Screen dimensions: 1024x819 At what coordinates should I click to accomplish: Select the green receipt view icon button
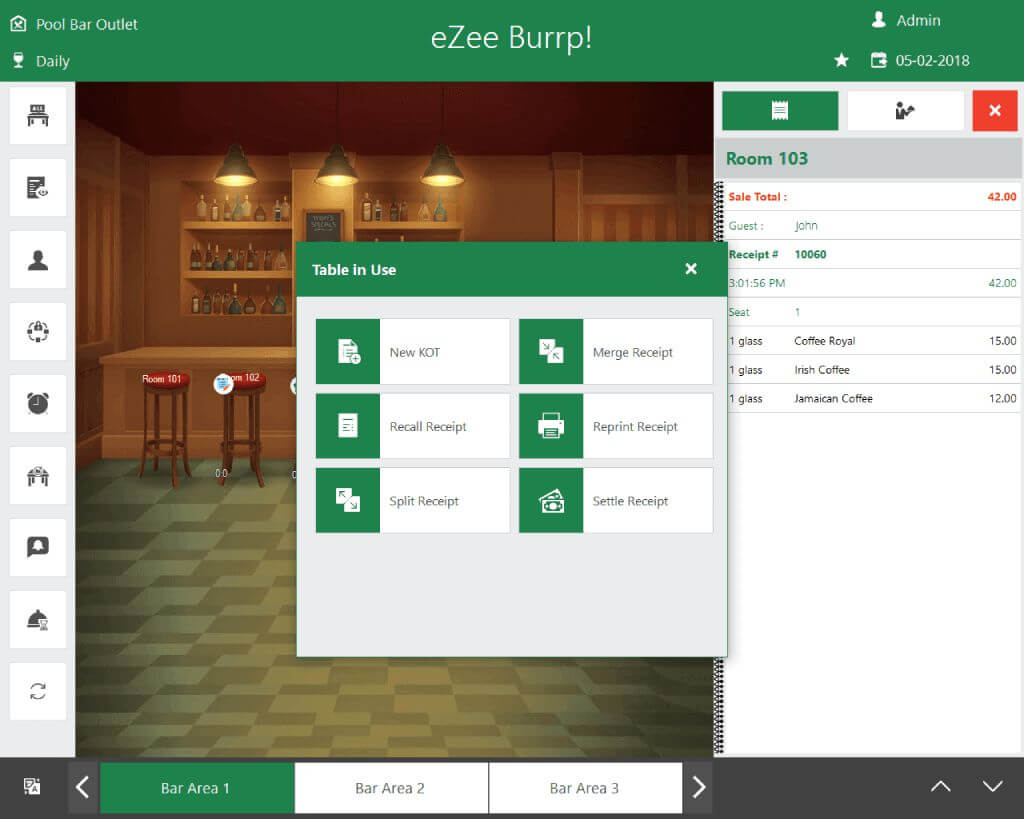780,111
